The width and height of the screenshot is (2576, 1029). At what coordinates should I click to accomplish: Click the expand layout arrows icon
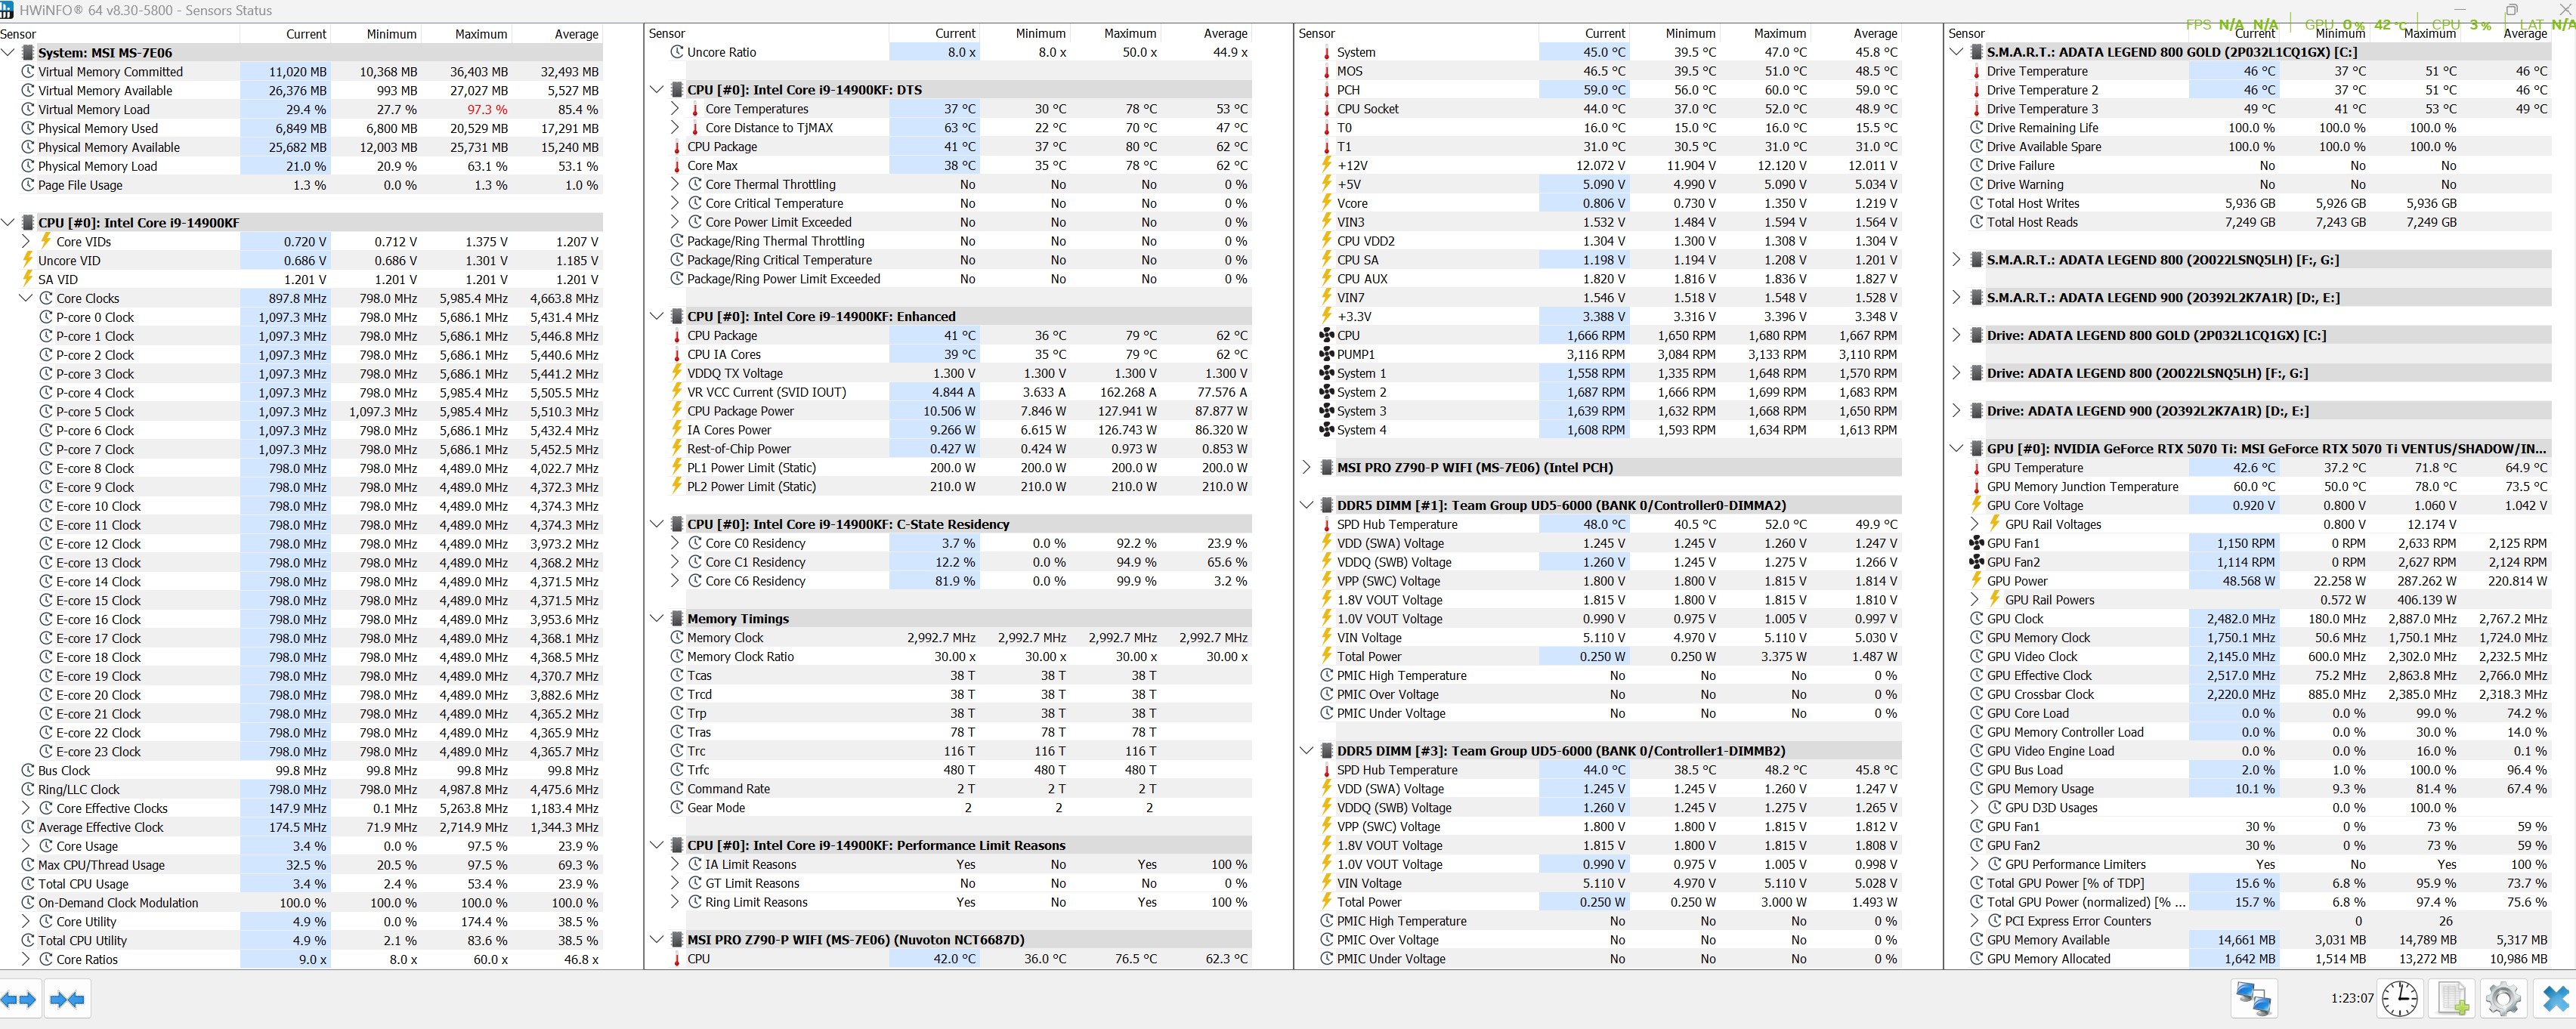coord(19,999)
